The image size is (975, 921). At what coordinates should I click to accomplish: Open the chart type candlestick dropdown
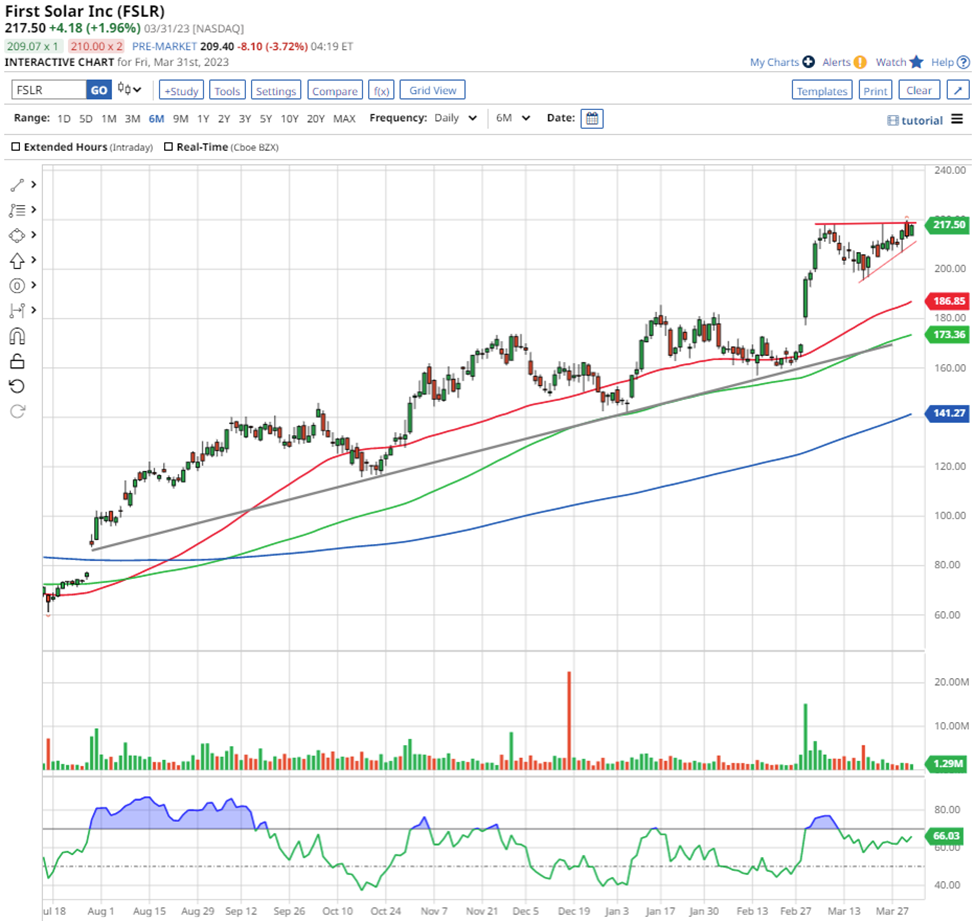[129, 90]
